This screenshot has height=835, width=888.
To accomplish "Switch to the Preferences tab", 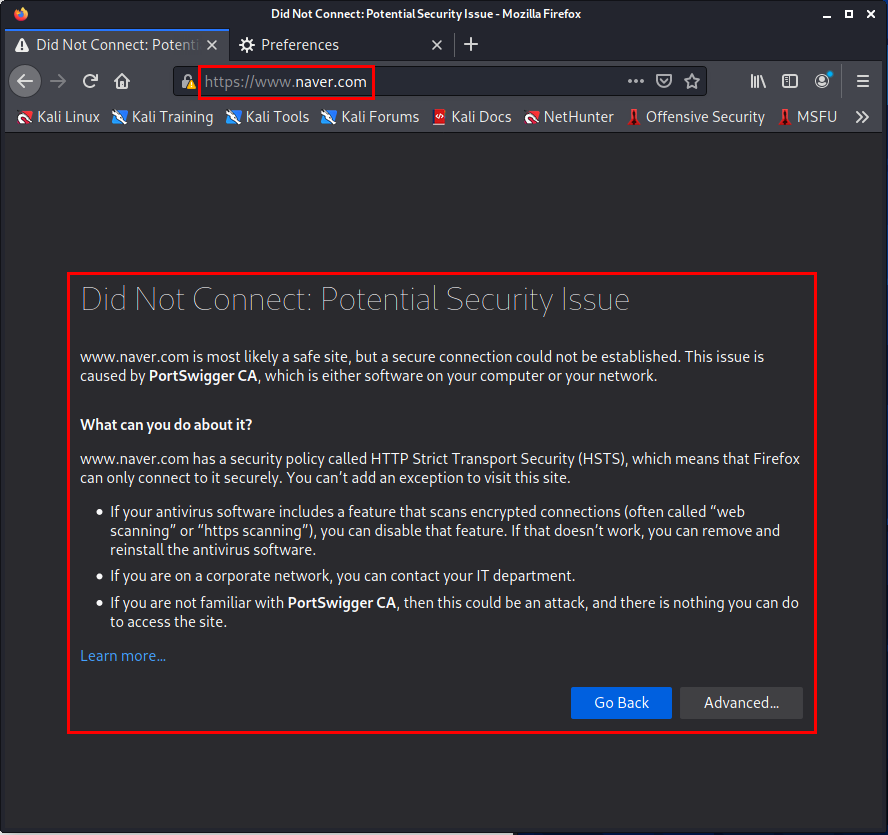I will 341,45.
